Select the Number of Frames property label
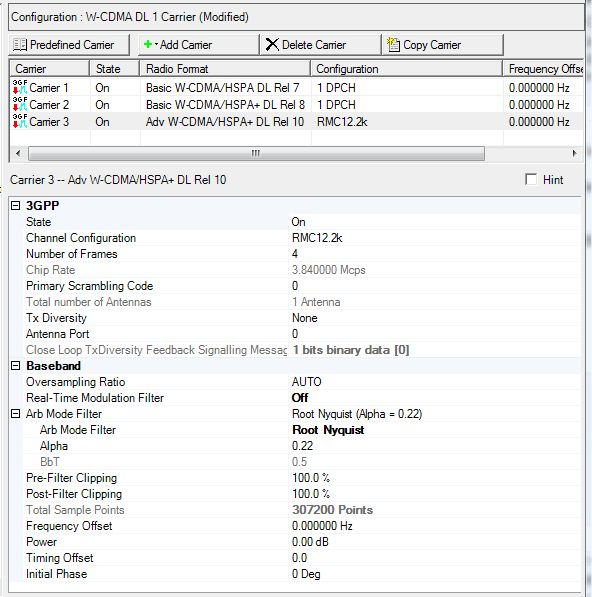This screenshot has width=592, height=597. coord(72,254)
